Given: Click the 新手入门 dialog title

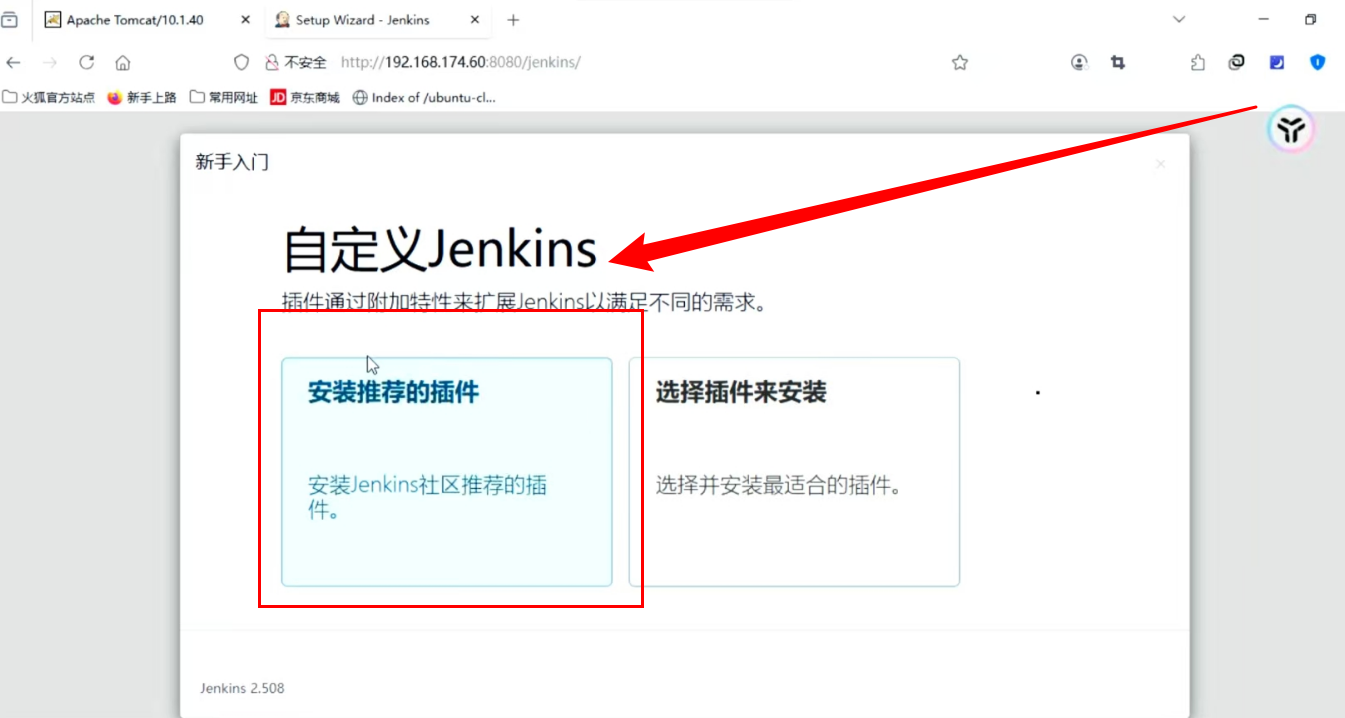Looking at the screenshot, I should coord(232,162).
